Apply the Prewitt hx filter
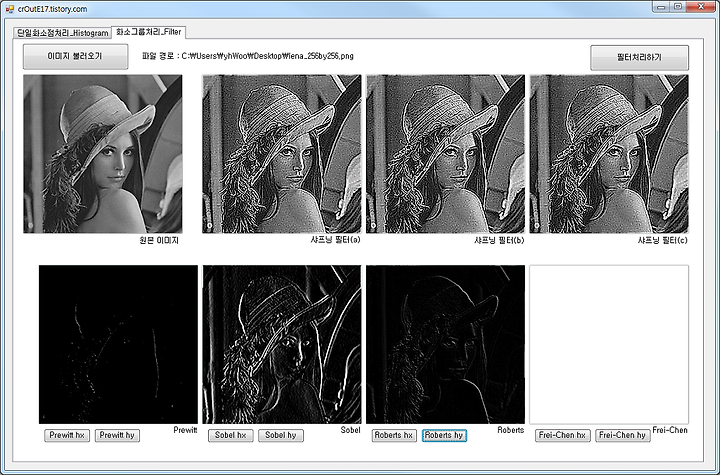The height and width of the screenshot is (475, 720). tap(67, 435)
